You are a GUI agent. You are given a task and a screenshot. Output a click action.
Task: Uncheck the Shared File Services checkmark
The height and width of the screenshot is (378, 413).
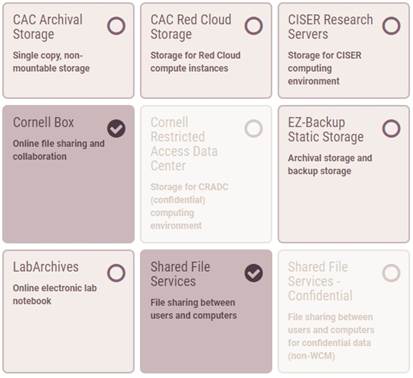(x=254, y=273)
